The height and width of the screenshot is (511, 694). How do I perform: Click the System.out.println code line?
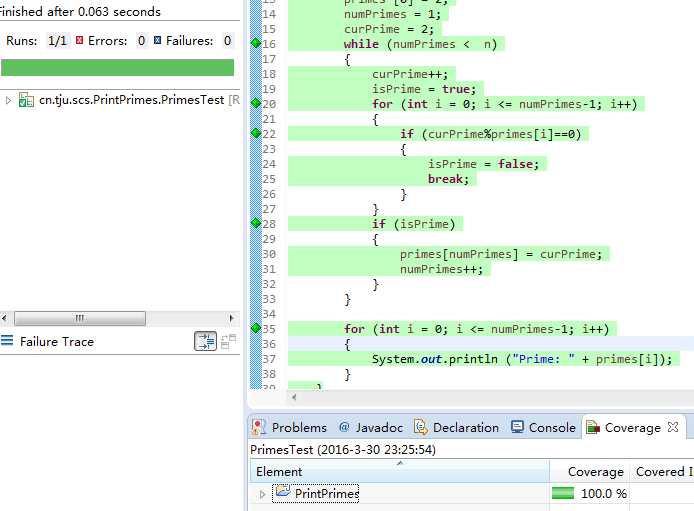522,359
